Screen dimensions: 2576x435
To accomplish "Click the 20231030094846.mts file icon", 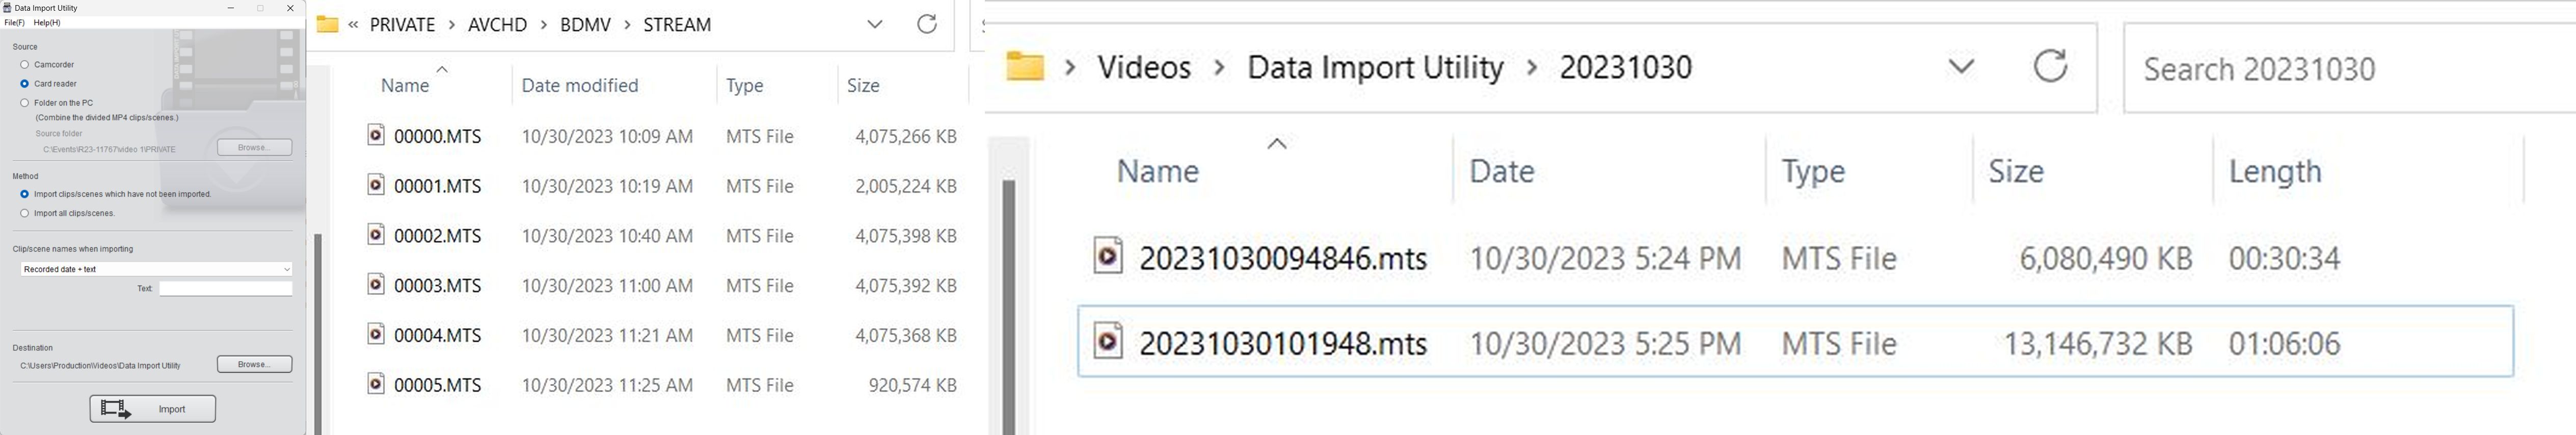I will [1108, 256].
